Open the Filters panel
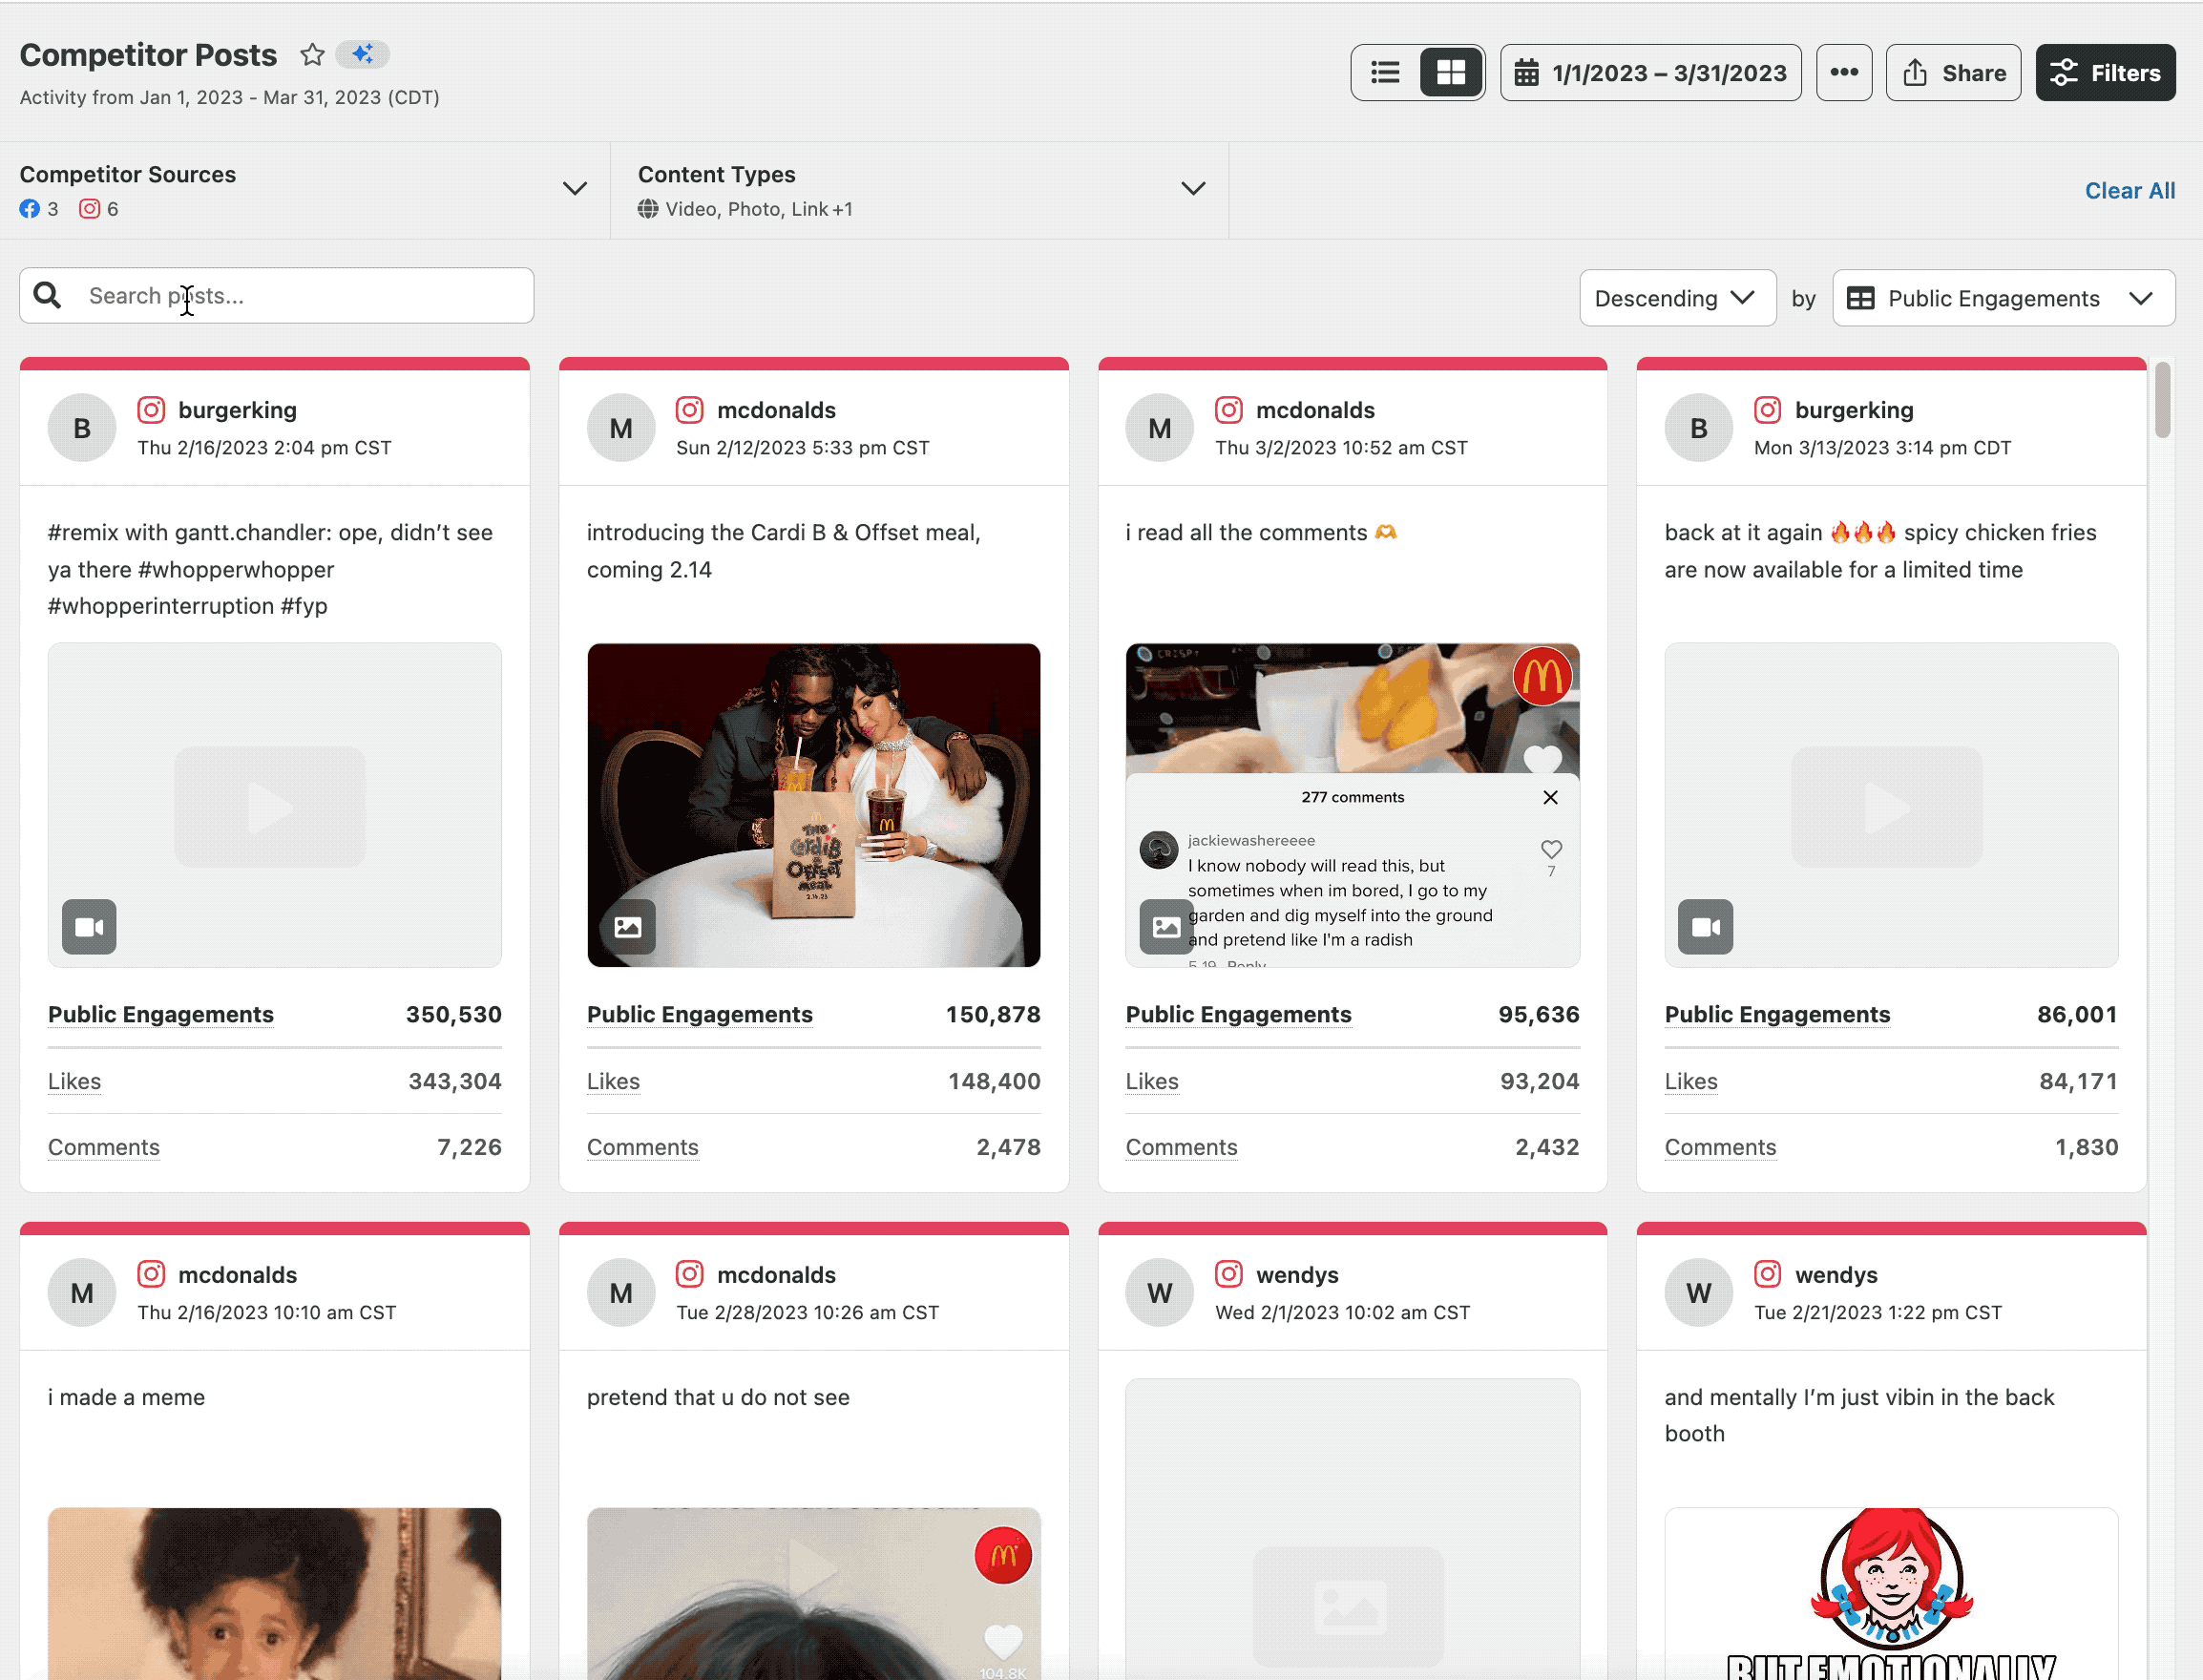2203x1680 pixels. (x=2105, y=72)
